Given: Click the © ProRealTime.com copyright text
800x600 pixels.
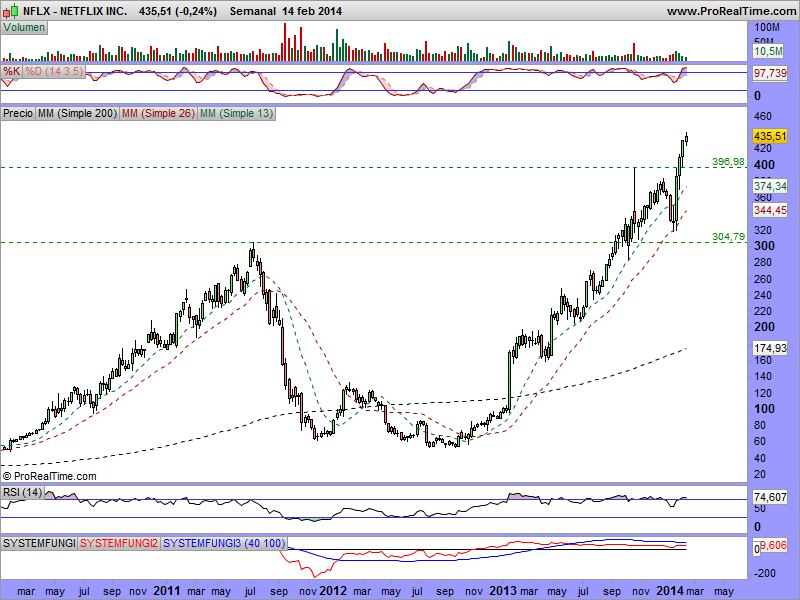Looking at the screenshot, I should pos(49,476).
